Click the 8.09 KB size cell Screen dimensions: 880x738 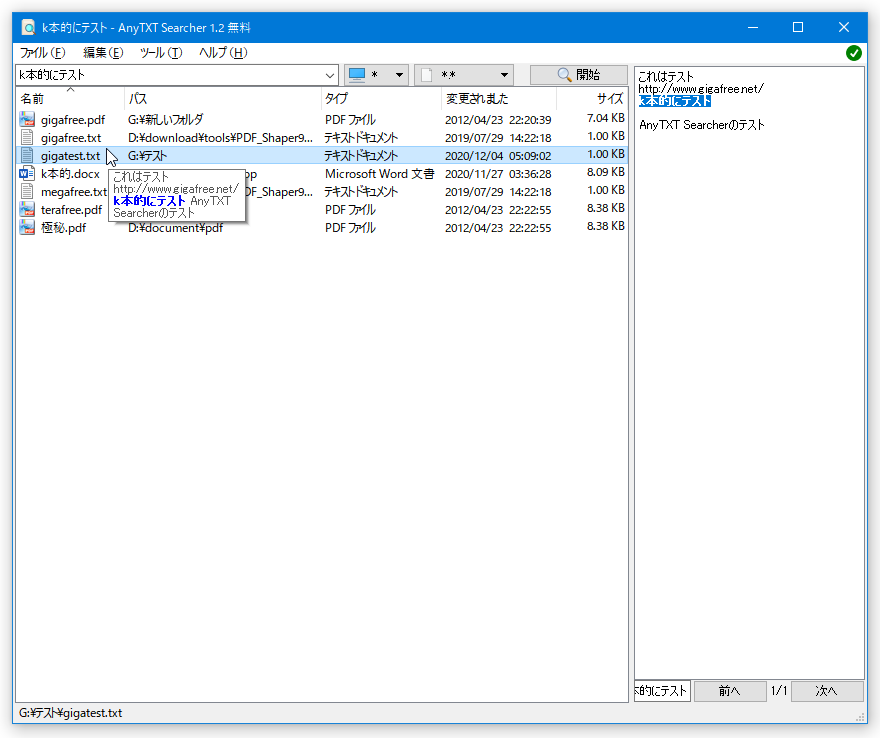pyautogui.click(x=606, y=172)
